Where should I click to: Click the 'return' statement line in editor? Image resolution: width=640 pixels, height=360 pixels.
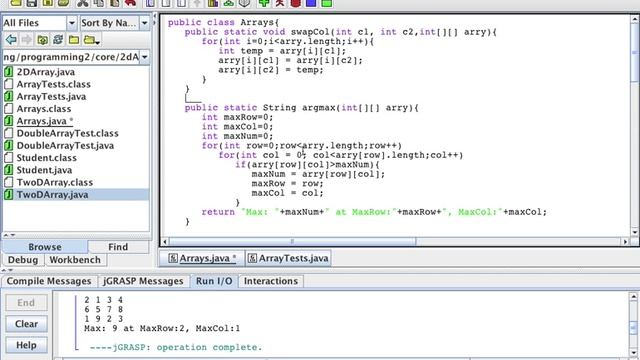click(374, 212)
